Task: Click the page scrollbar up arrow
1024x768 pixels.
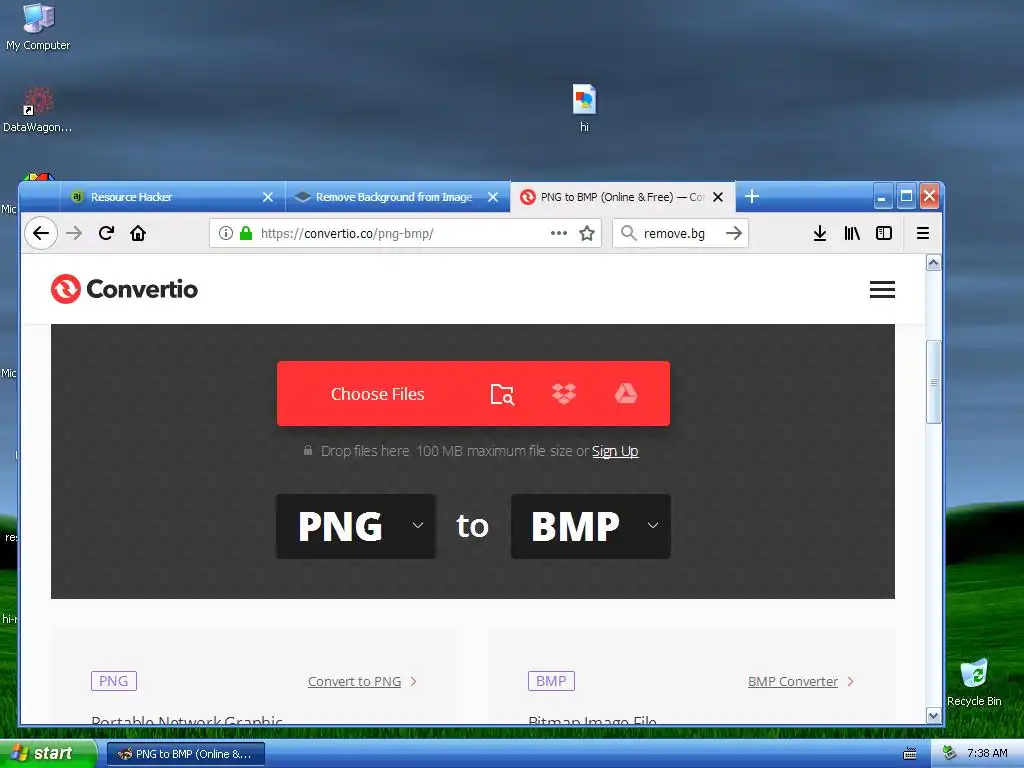Action: [x=934, y=263]
